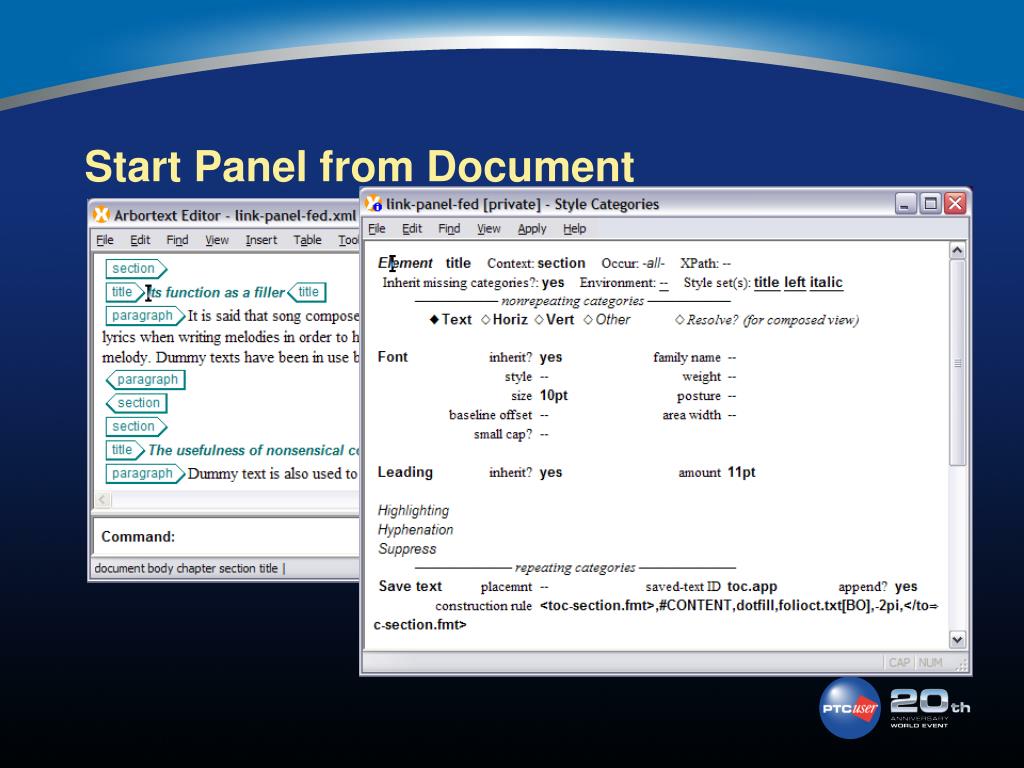
Task: Click the Occur value '-all-'
Action: pyautogui.click(x=653, y=263)
